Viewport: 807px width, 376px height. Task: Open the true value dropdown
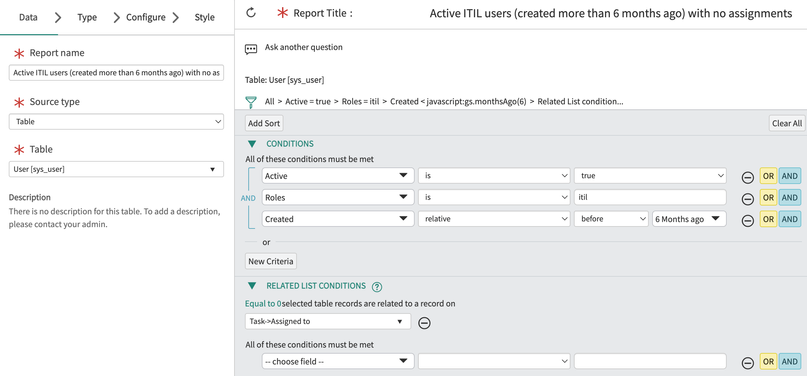[651, 176]
